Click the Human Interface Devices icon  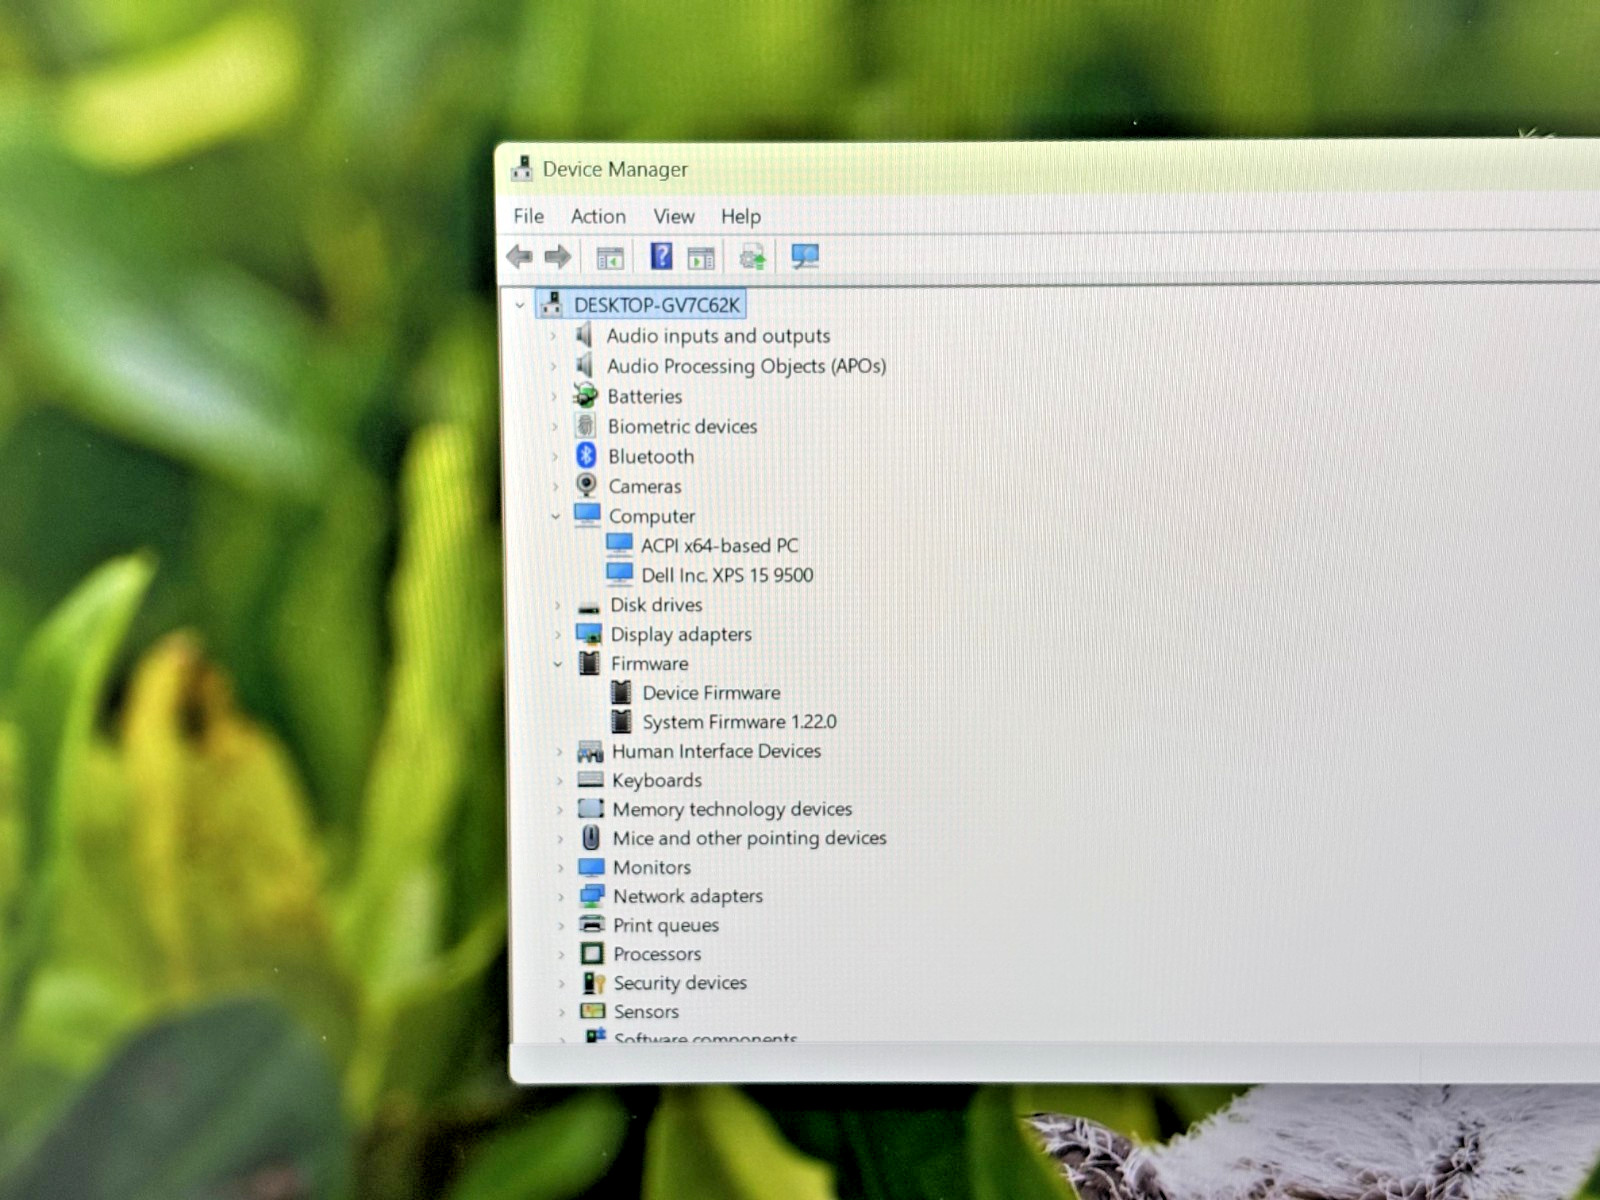tap(590, 751)
